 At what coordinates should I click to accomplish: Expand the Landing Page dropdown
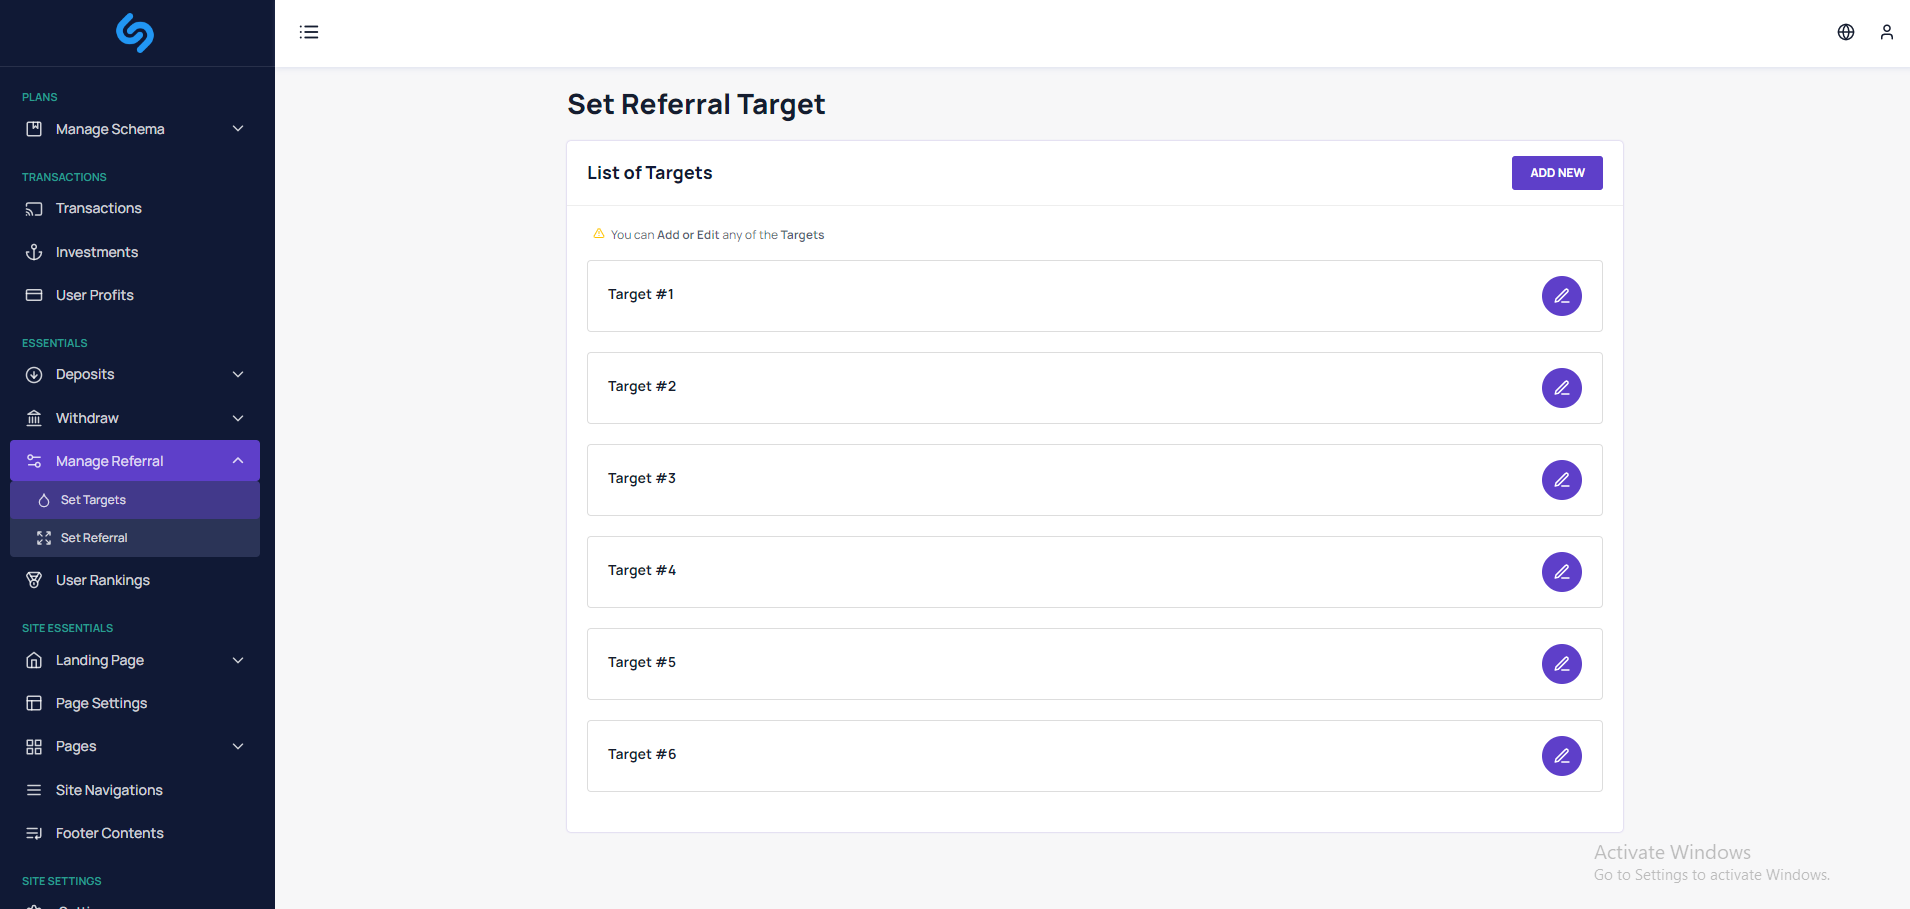coord(135,660)
